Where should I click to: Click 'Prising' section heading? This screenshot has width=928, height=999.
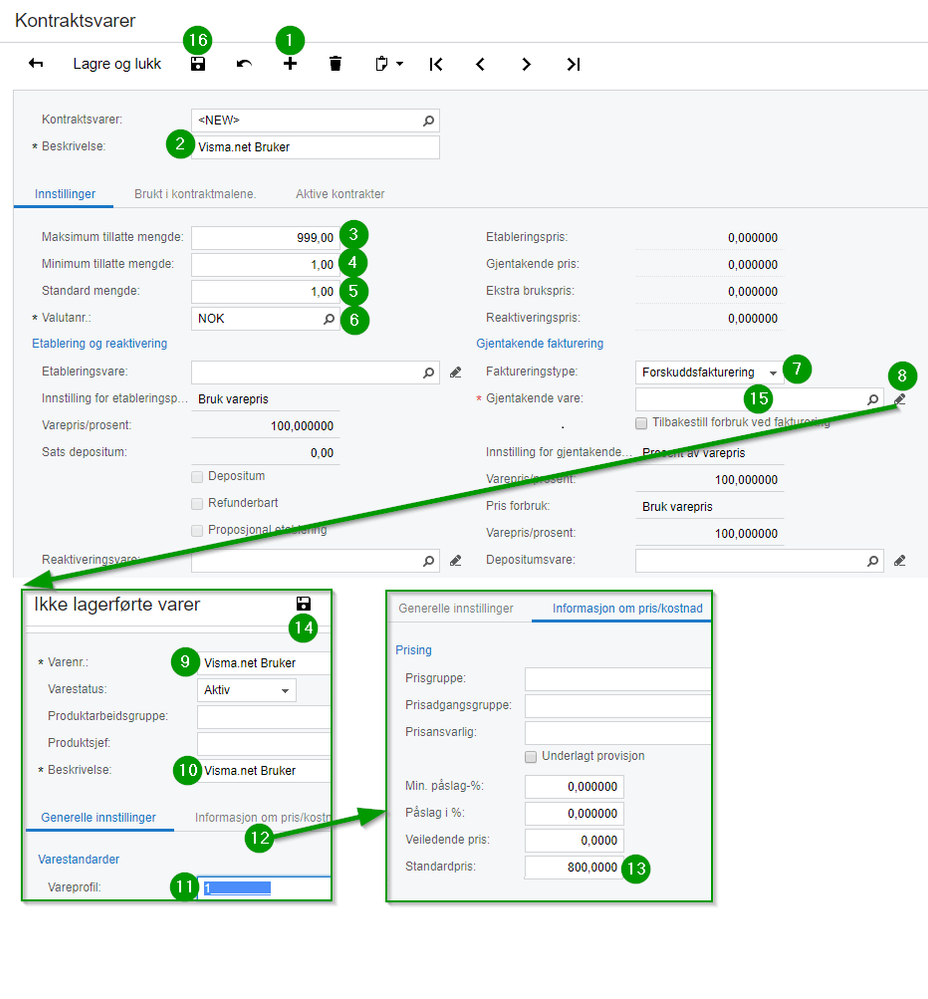413,650
